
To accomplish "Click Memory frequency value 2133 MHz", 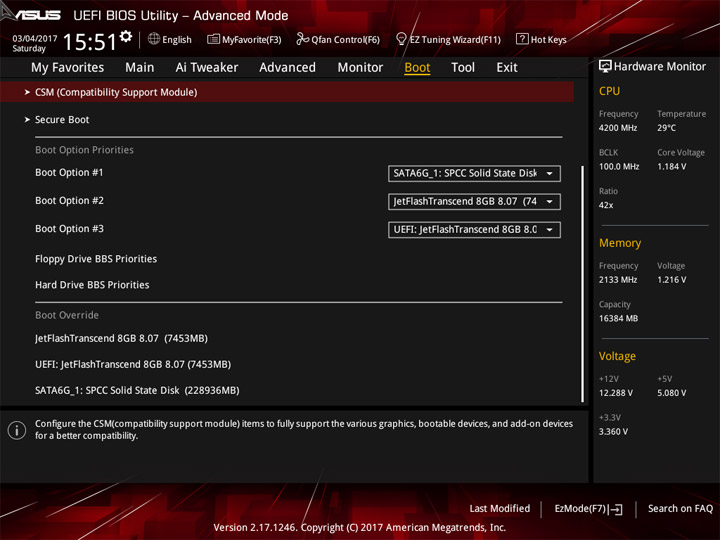I will pyautogui.click(x=618, y=280).
